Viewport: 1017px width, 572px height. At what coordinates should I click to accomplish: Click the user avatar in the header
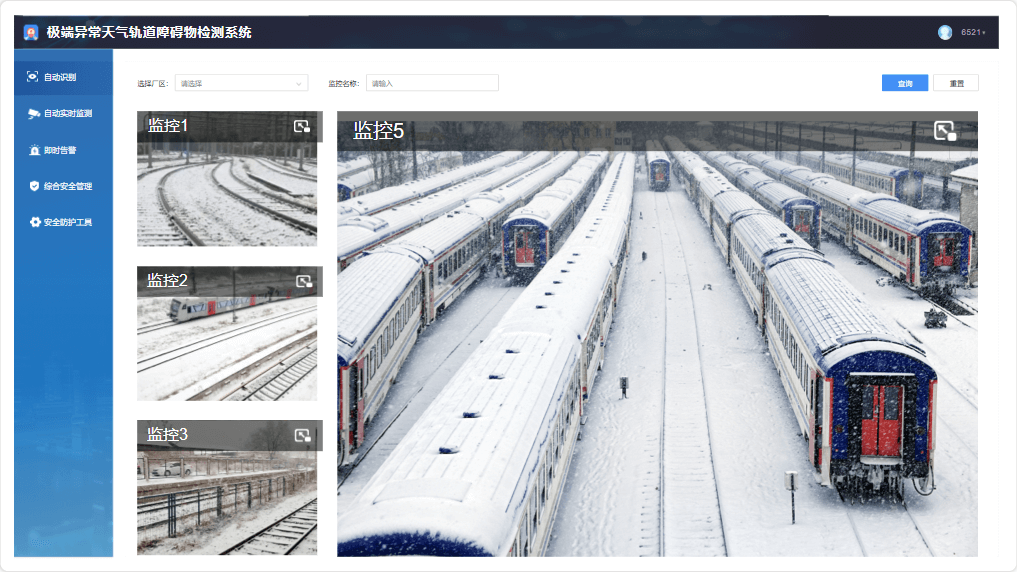pos(945,32)
